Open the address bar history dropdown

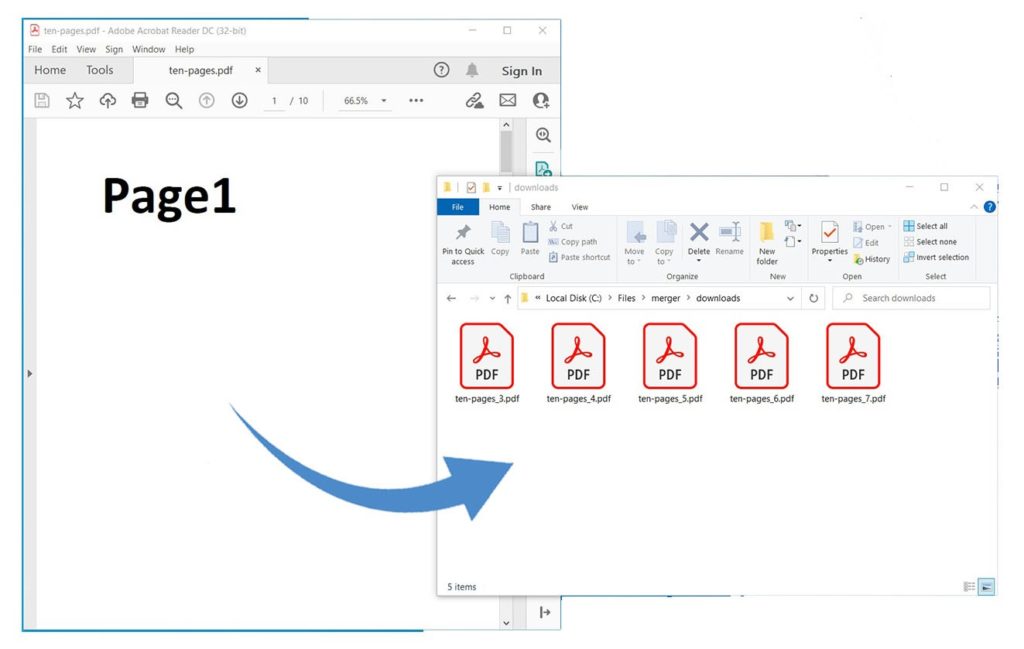tap(789, 297)
